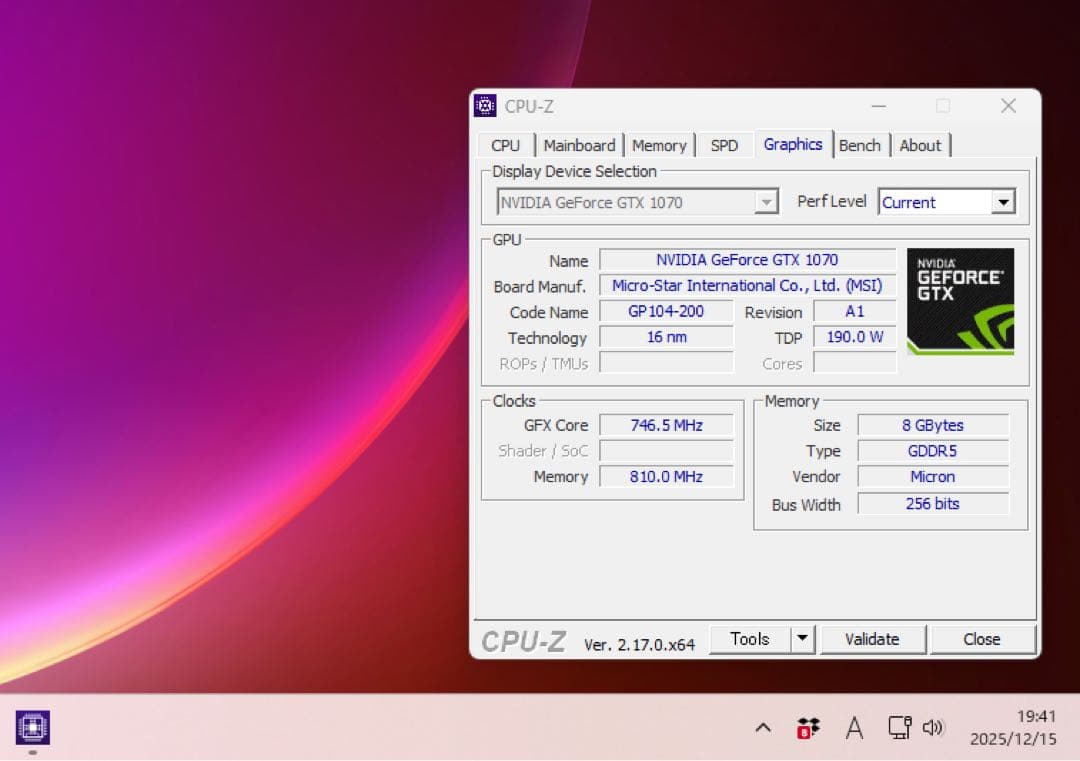
Task: Click the IME input indicator in the taskbar
Action: pyautogui.click(x=854, y=729)
